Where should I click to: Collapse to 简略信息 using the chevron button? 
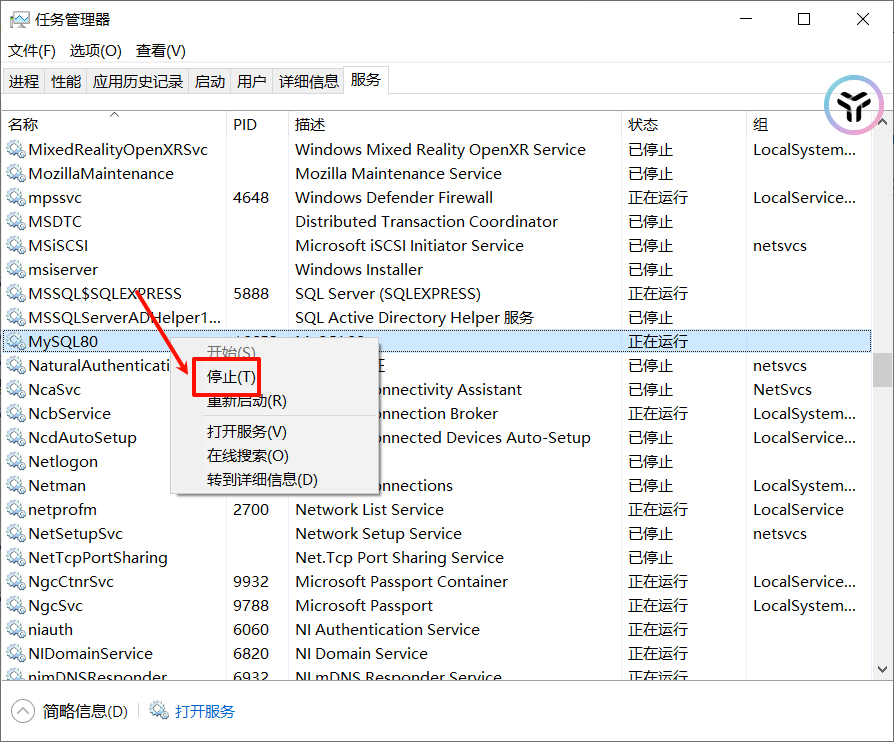(x=23, y=711)
